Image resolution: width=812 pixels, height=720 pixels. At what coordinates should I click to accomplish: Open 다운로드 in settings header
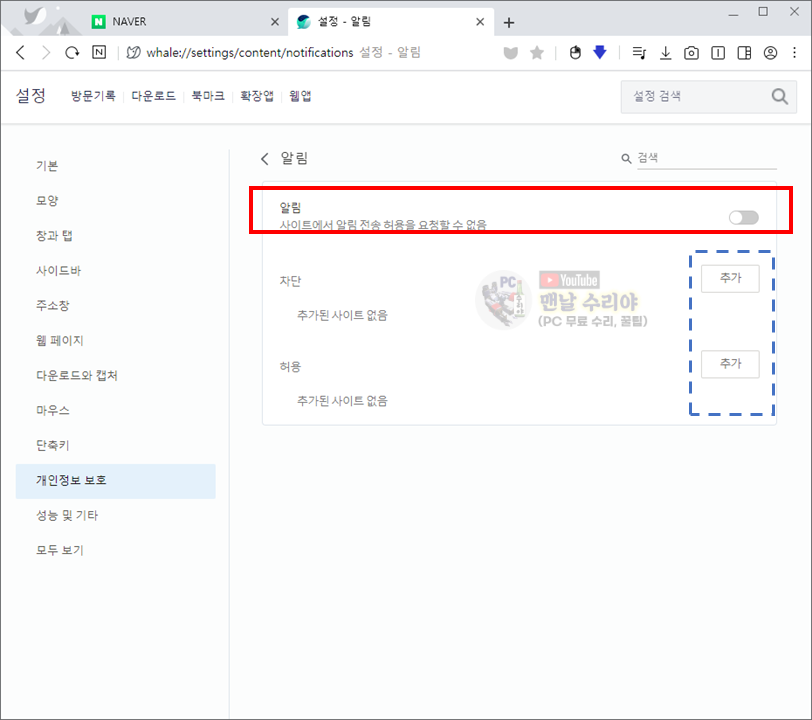[x=153, y=96]
